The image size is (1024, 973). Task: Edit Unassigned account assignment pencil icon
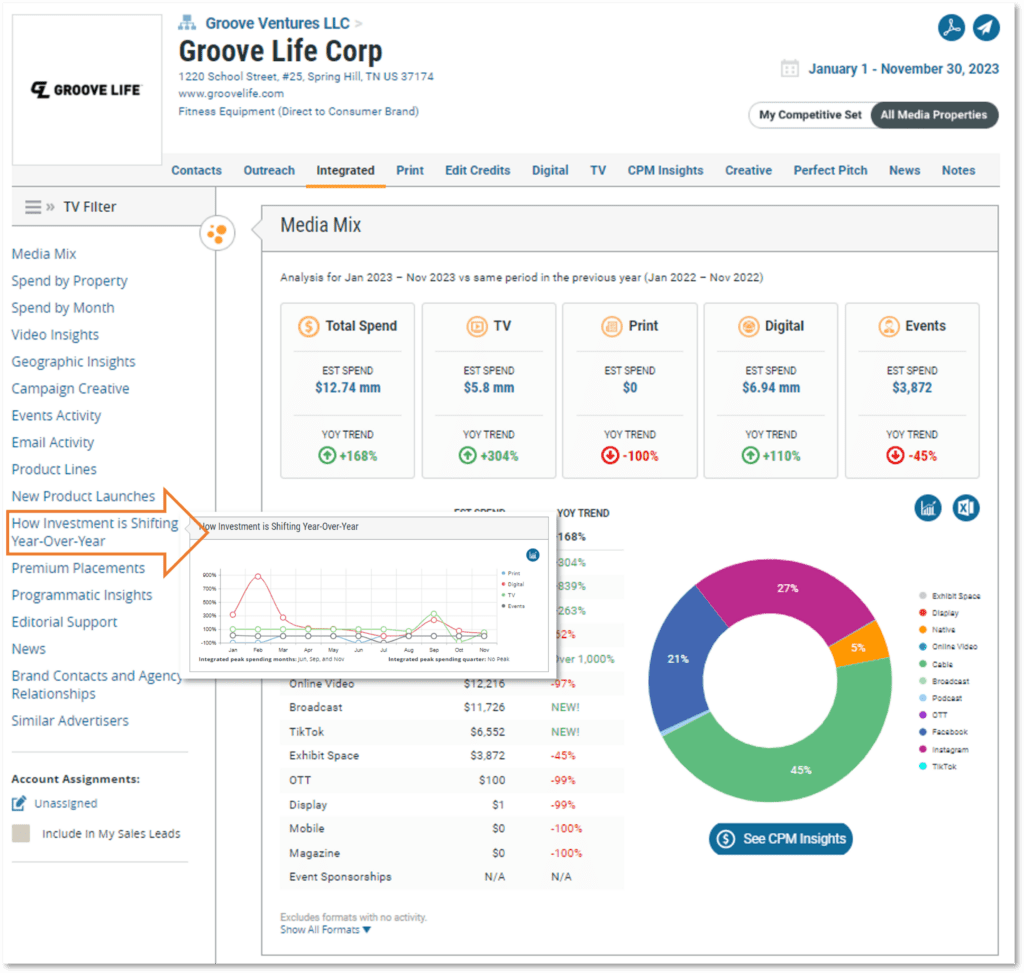click(19, 803)
